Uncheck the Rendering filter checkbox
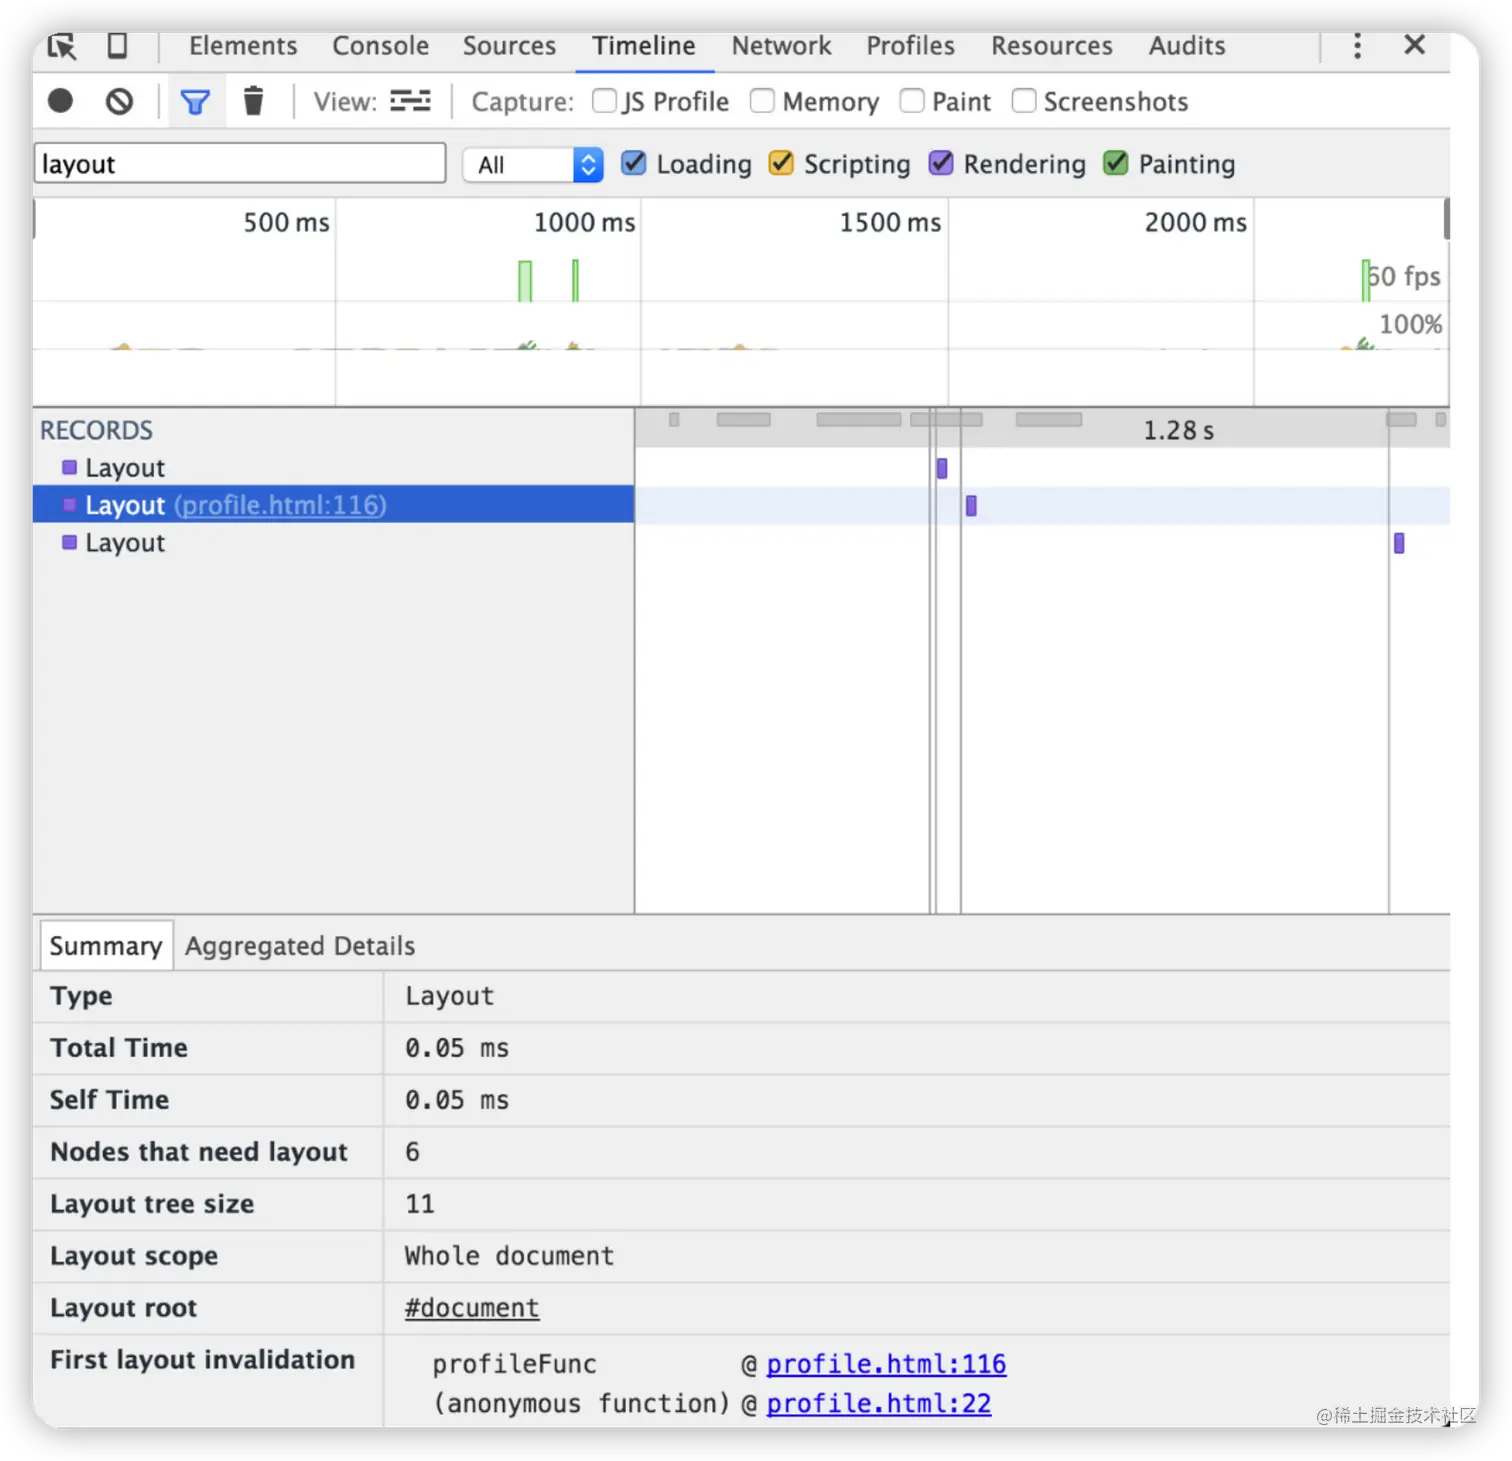 [x=941, y=163]
